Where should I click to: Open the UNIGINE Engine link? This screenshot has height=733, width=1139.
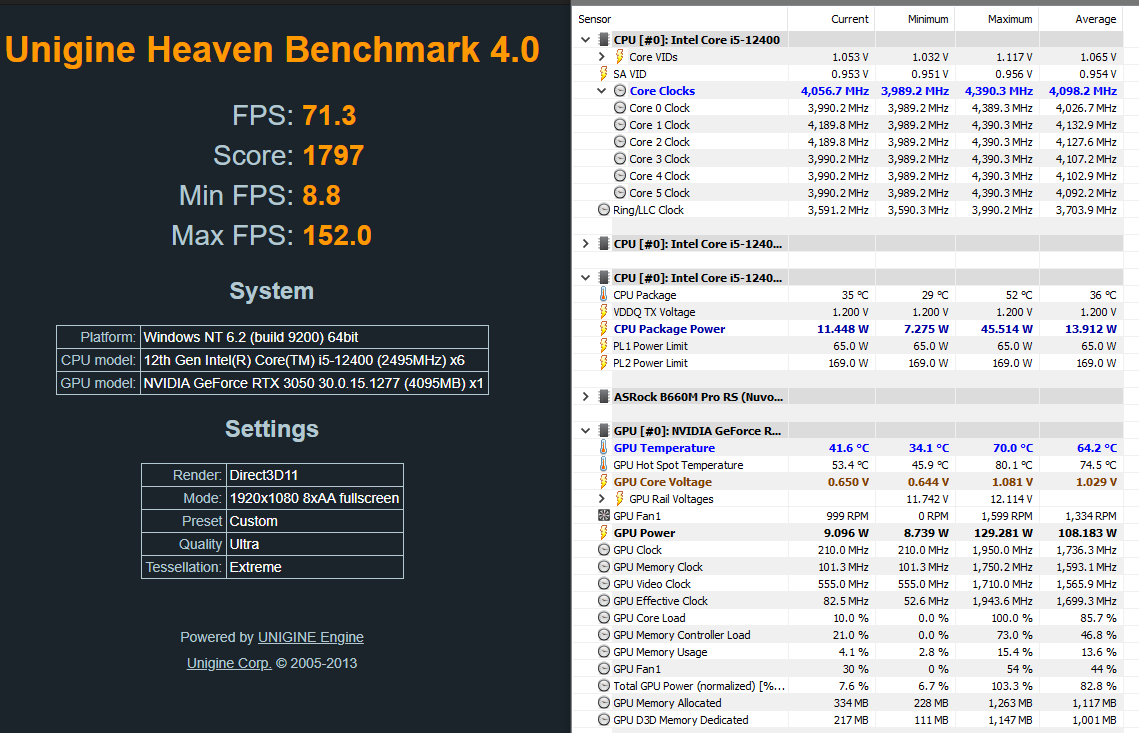[x=311, y=637]
